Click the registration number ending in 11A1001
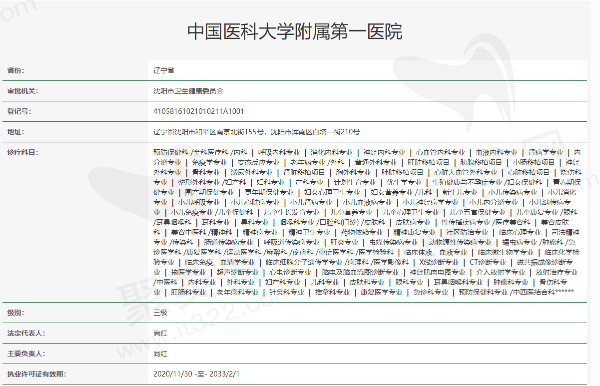 click(199, 111)
